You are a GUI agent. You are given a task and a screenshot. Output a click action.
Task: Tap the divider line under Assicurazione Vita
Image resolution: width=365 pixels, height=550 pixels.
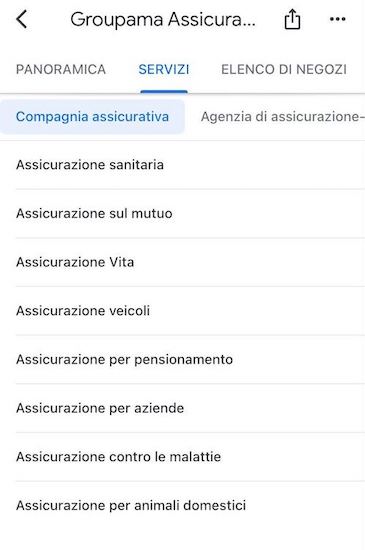point(190,286)
